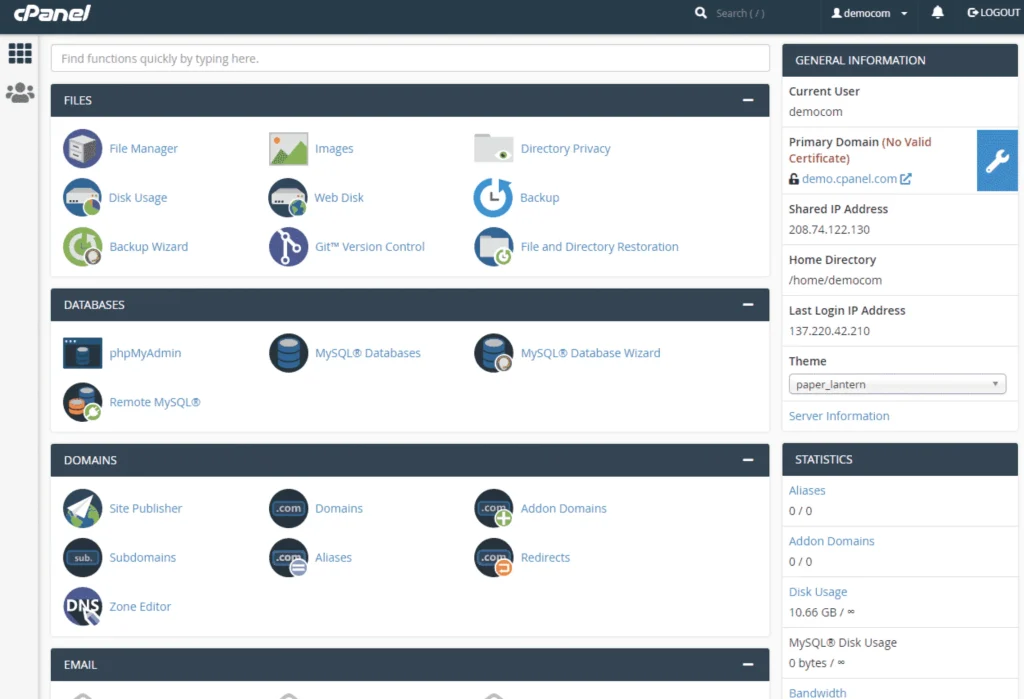This screenshot has height=699, width=1024.
Task: Click the last login IP 137.220.42.210
Action: pos(829,331)
